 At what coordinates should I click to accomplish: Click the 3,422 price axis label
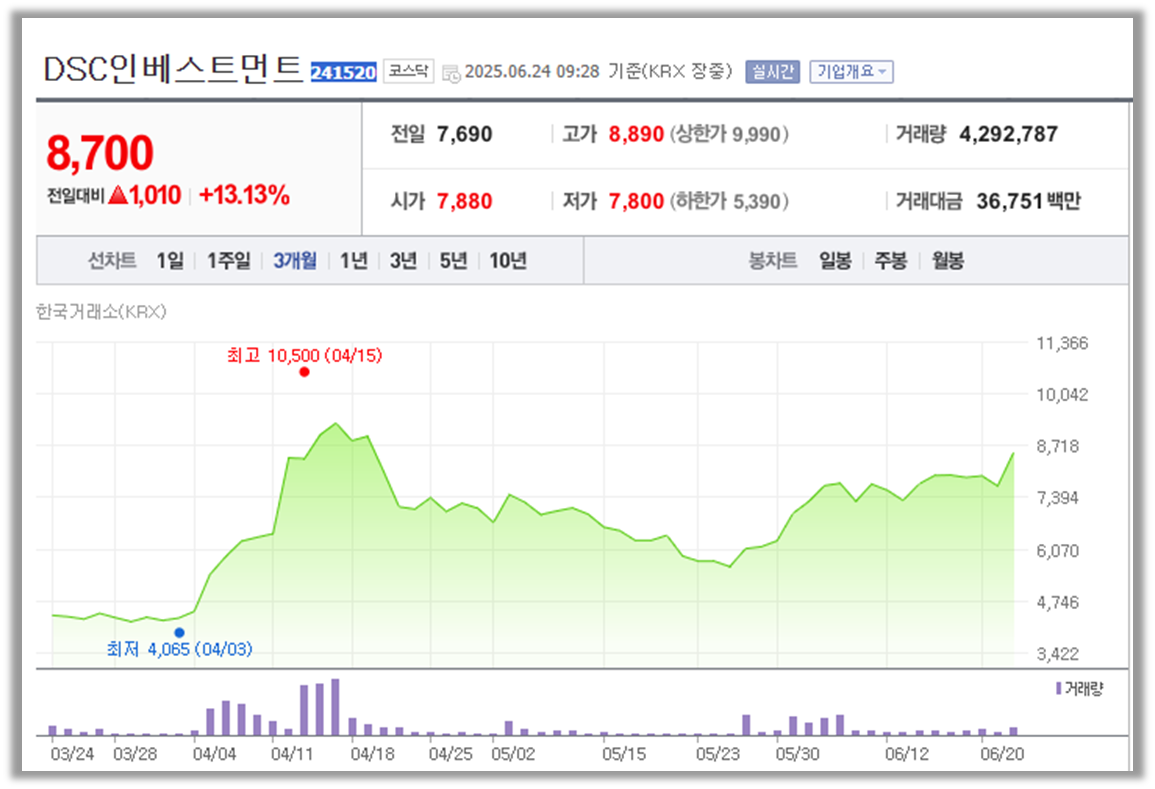[1057, 654]
